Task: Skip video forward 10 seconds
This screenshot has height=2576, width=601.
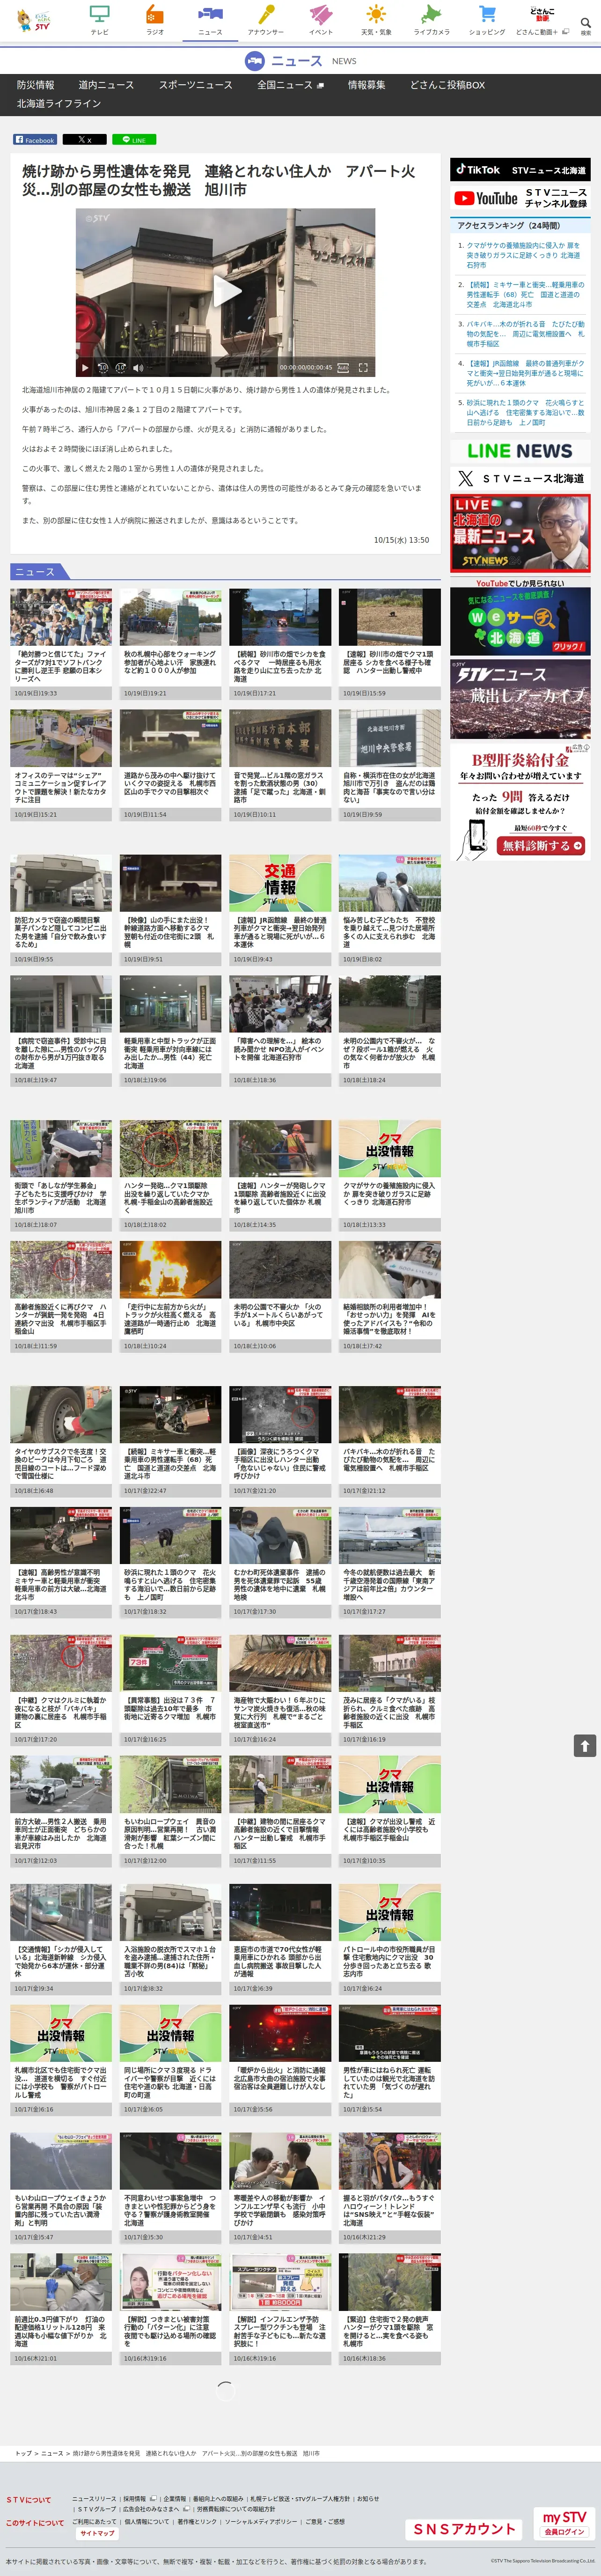Action: pyautogui.click(x=120, y=368)
